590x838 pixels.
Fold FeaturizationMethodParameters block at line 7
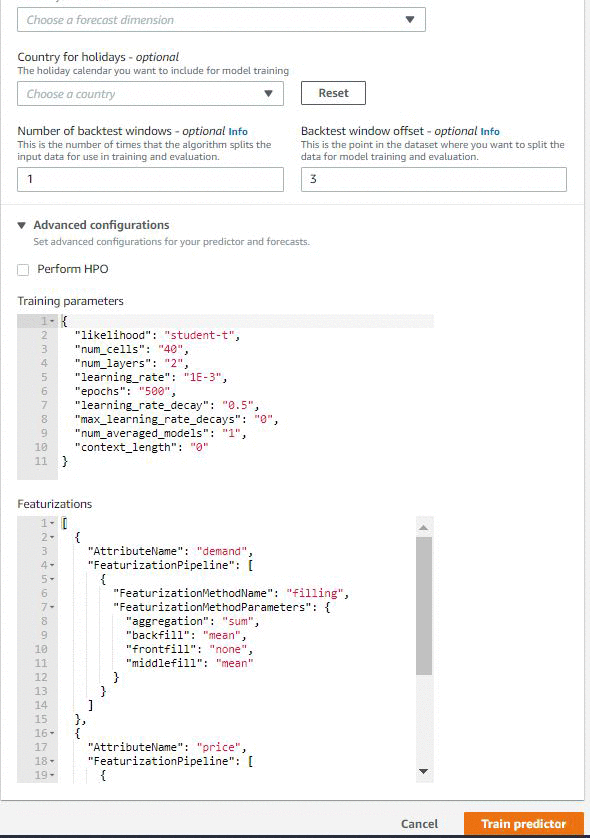point(52,607)
